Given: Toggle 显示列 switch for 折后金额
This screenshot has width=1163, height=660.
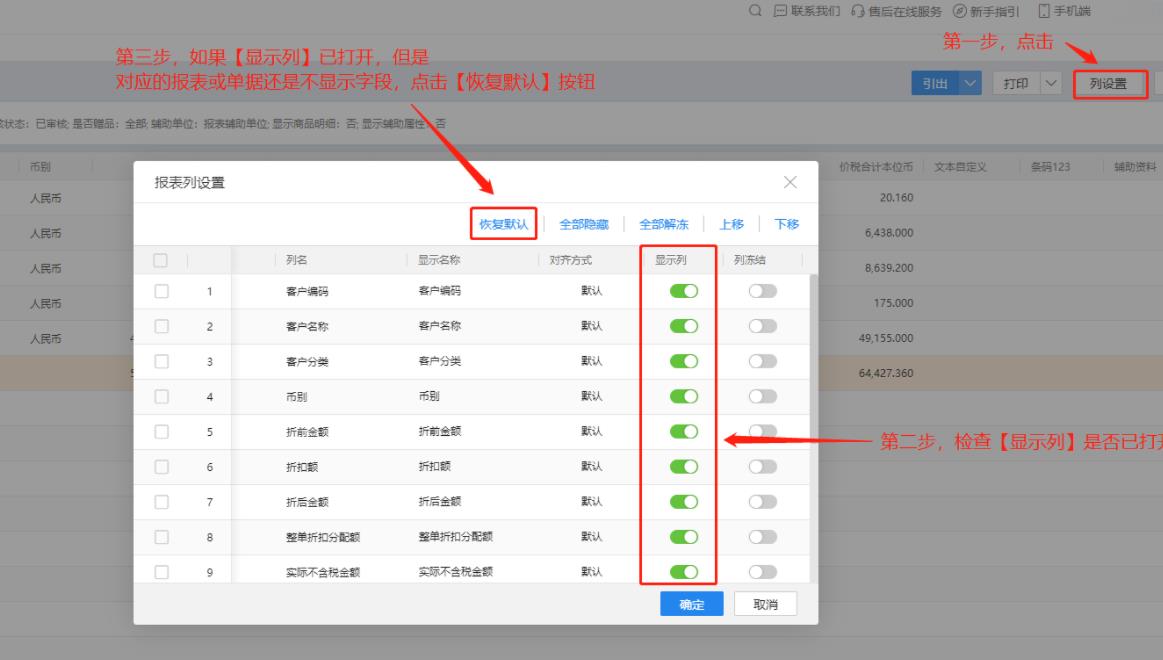Looking at the screenshot, I should coord(684,501).
